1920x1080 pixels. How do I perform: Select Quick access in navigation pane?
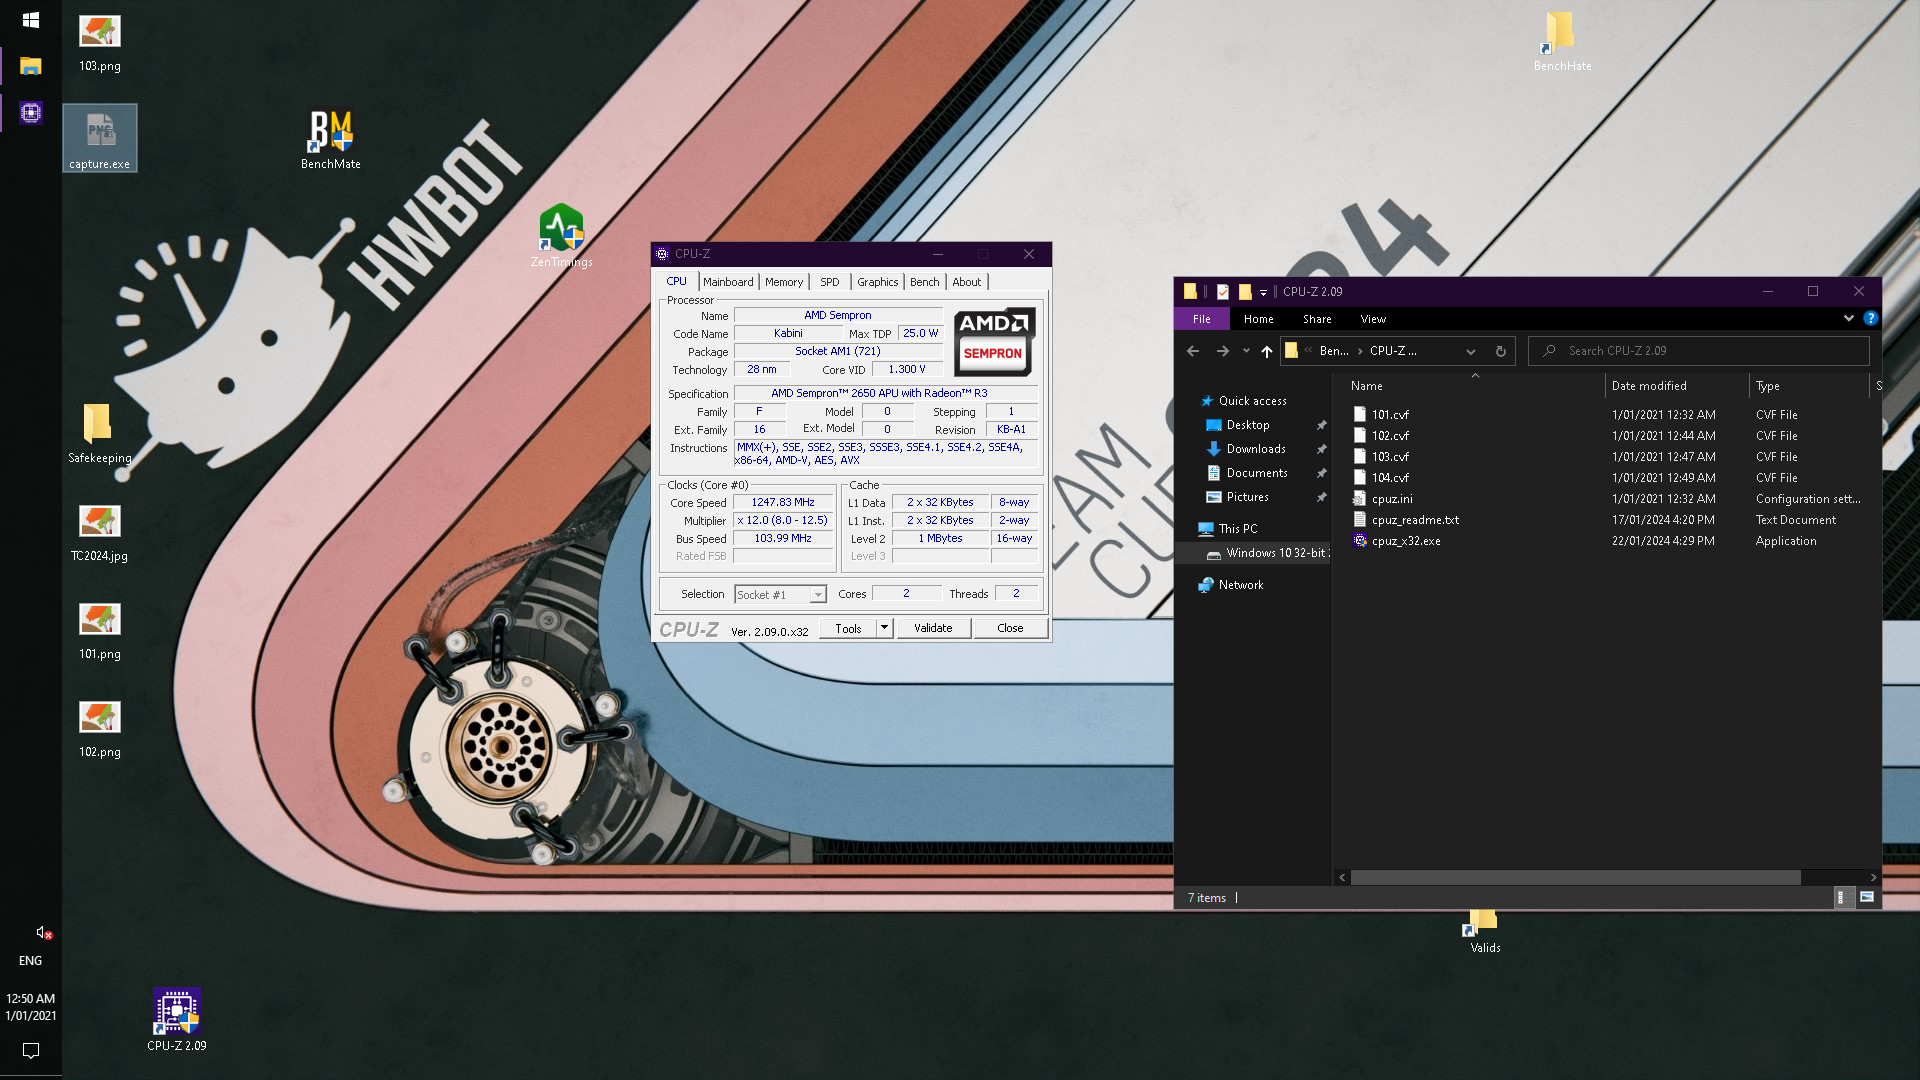point(1252,401)
